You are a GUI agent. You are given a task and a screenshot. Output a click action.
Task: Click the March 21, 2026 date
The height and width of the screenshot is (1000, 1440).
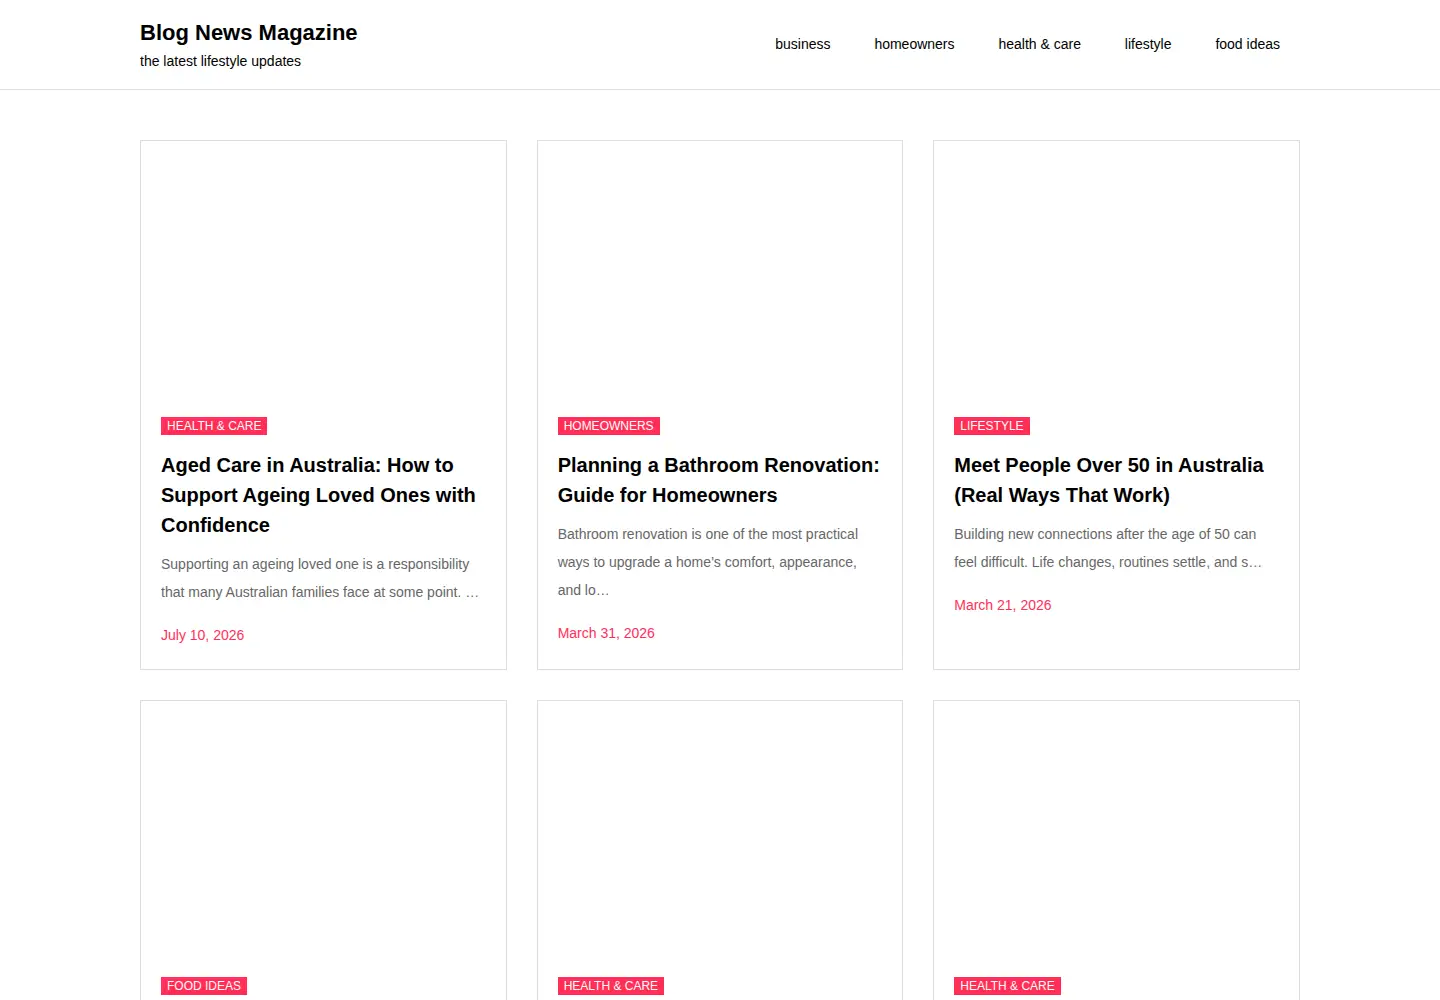pyautogui.click(x=1002, y=605)
